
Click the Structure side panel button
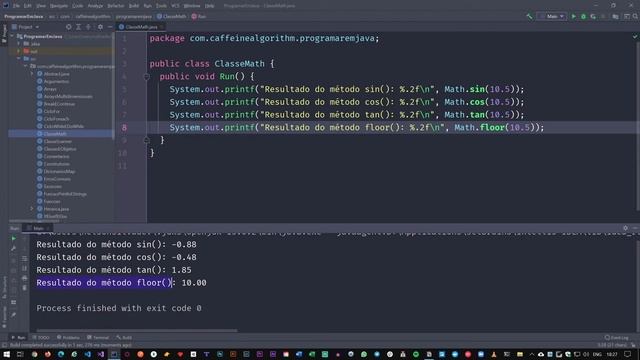click(4, 287)
